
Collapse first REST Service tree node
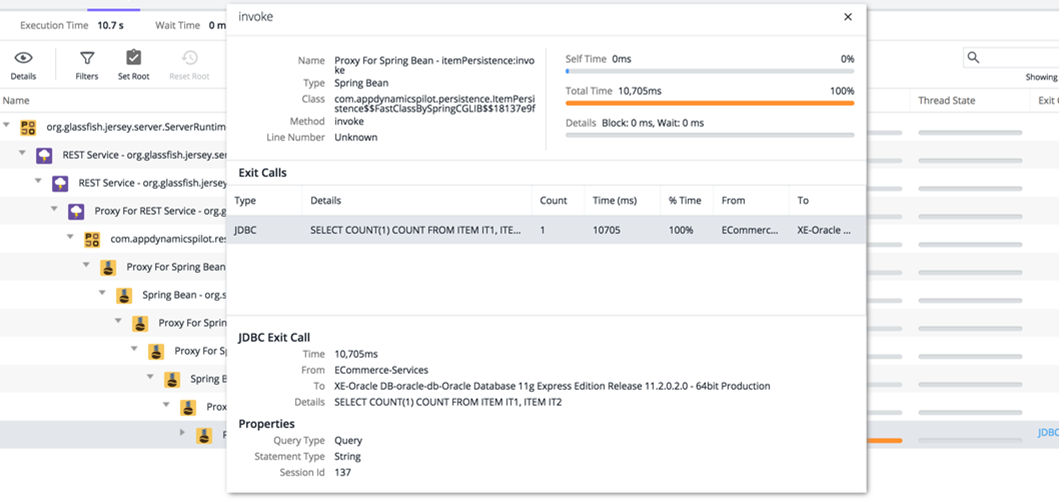click(22, 153)
